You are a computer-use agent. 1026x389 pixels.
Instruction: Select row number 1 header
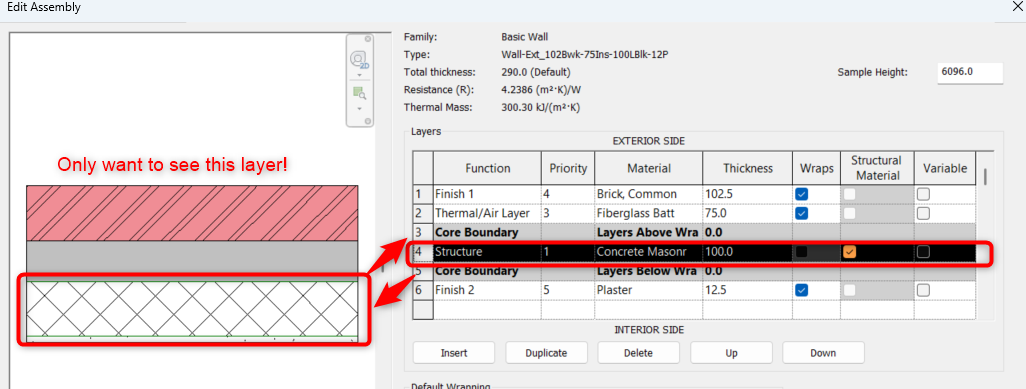pos(423,194)
